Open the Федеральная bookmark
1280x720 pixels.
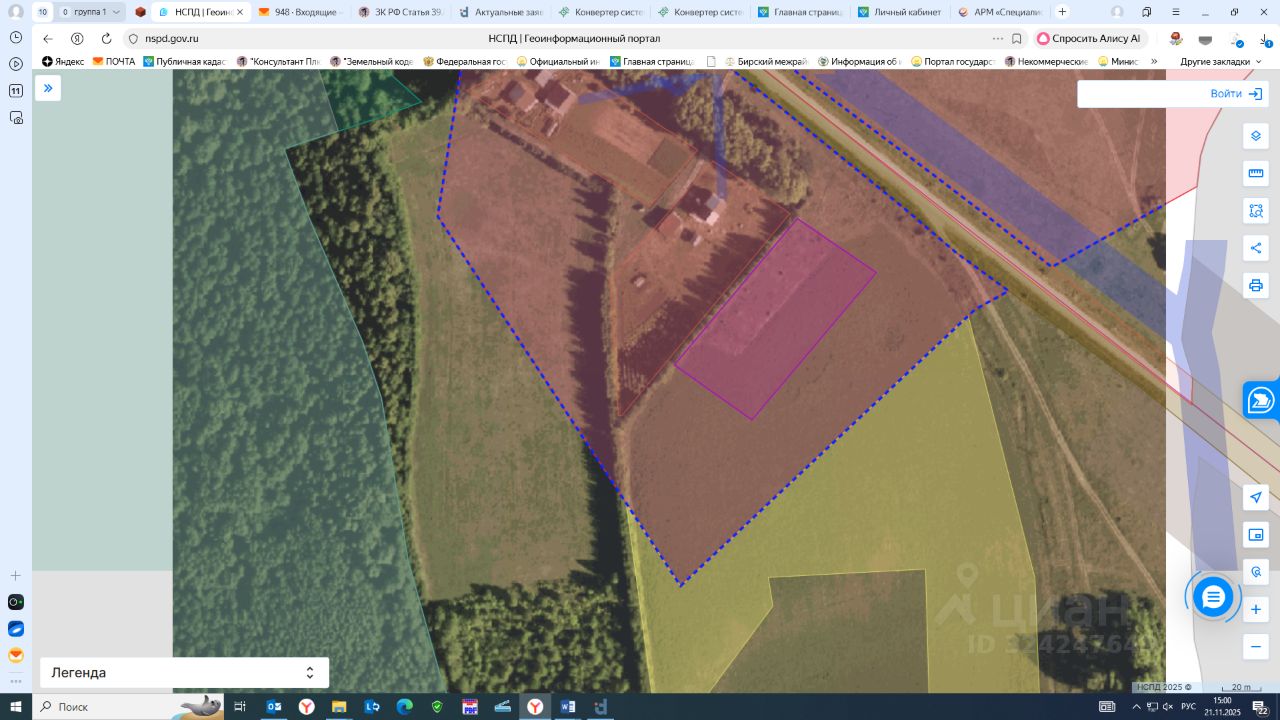465,61
